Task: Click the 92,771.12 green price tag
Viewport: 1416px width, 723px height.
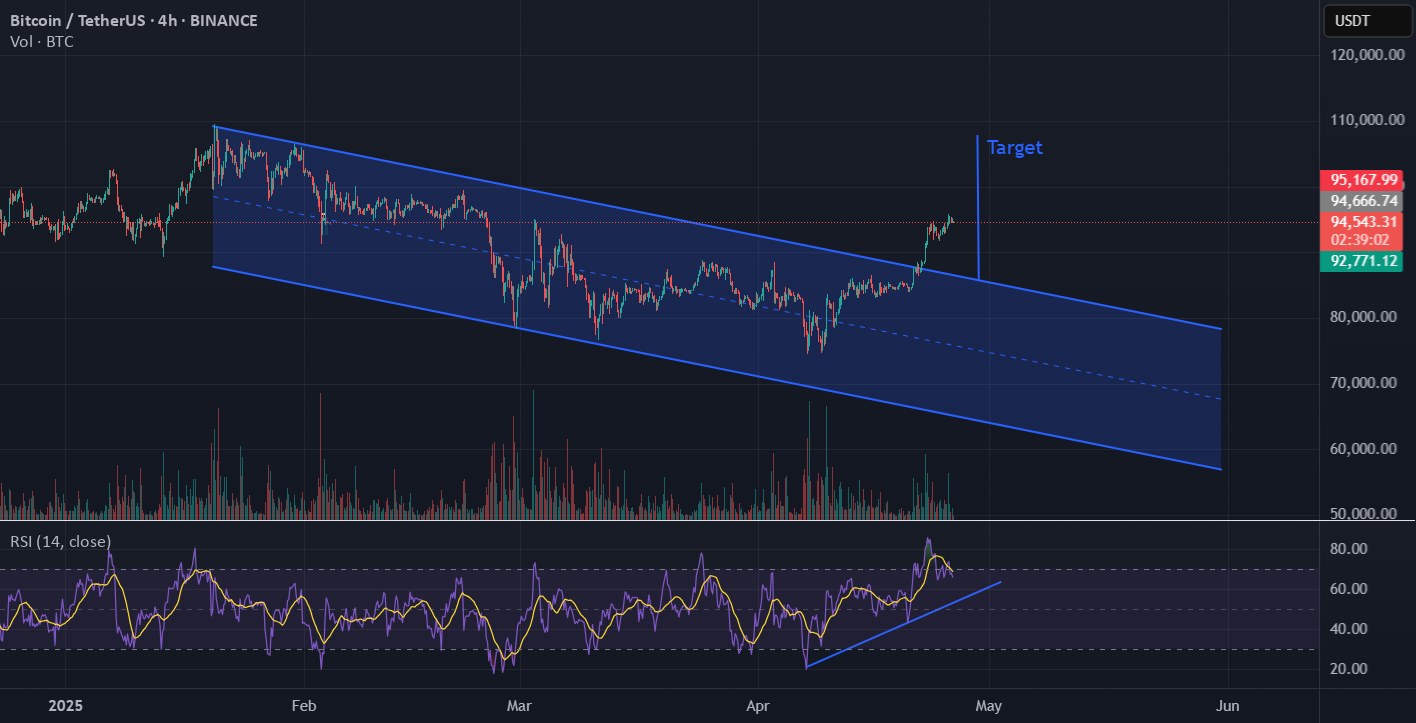Action: point(1361,261)
